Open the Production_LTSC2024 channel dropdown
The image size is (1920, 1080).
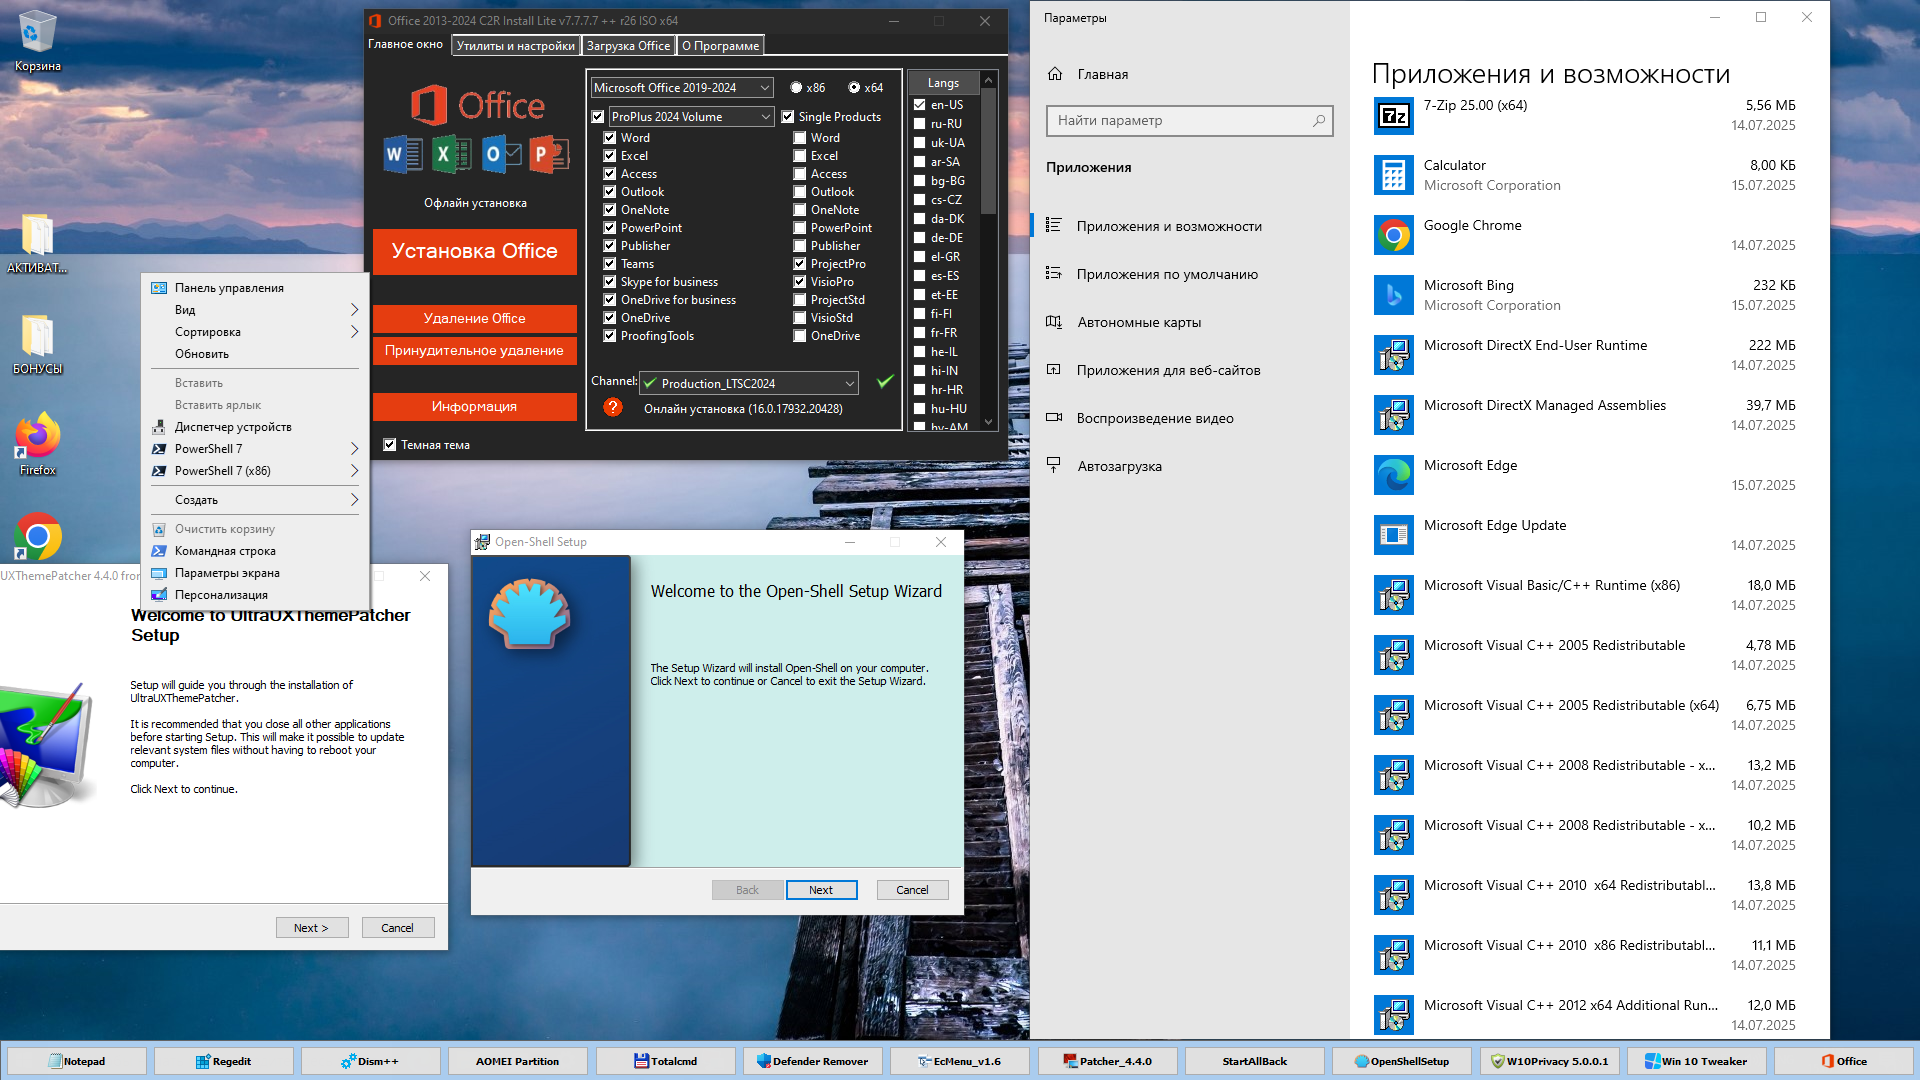pyautogui.click(x=748, y=383)
